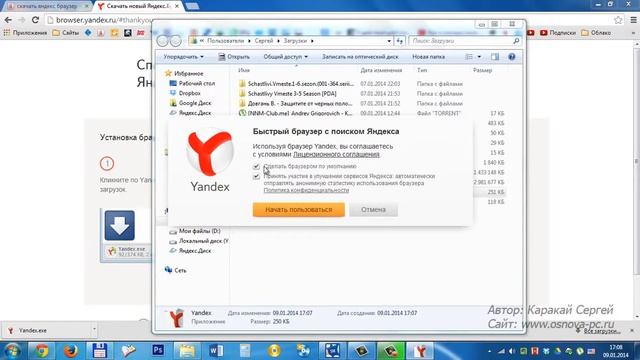The image size is (640, 360).
Task: Open Microsoft Word from the taskbar
Action: pyautogui.click(x=216, y=351)
